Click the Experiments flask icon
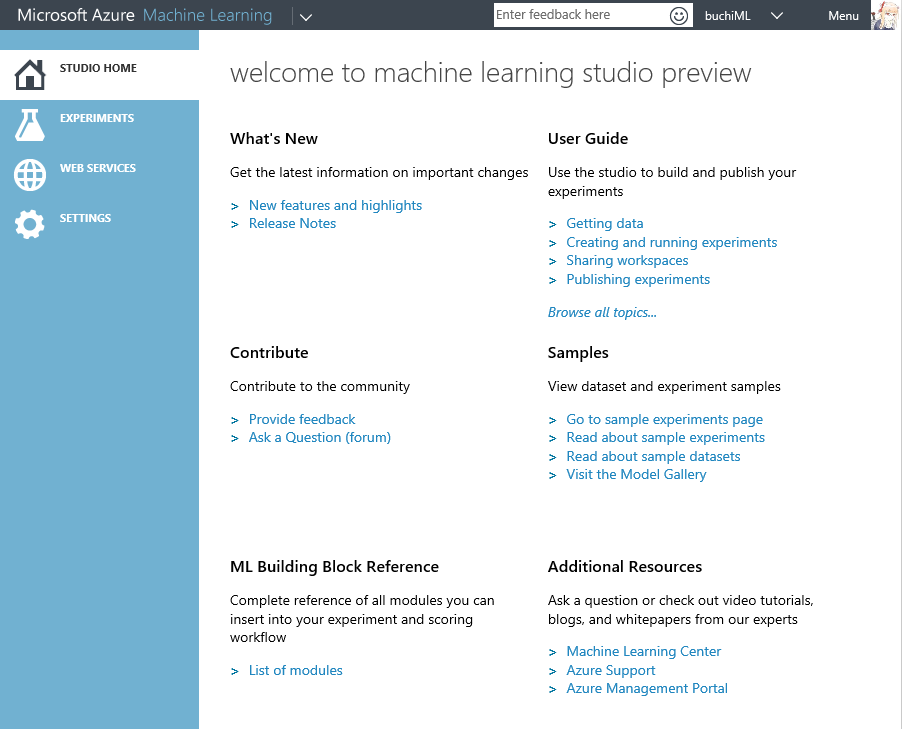Viewport: 902px width, 729px height. tap(30, 125)
